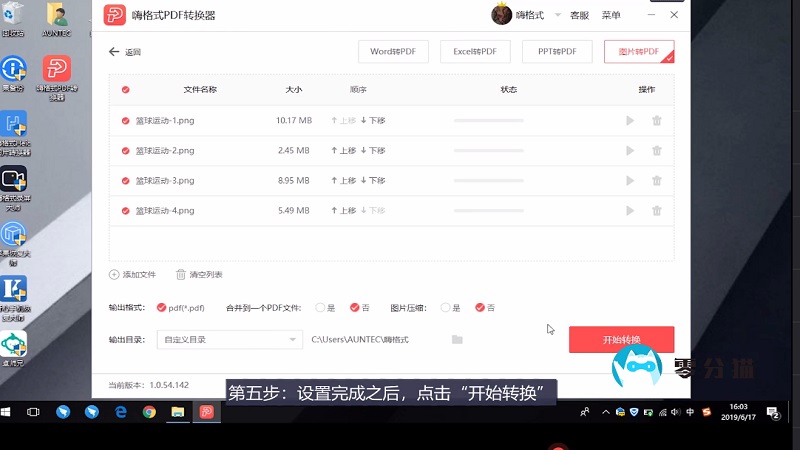Click the red 开始转换 button

coord(621,340)
